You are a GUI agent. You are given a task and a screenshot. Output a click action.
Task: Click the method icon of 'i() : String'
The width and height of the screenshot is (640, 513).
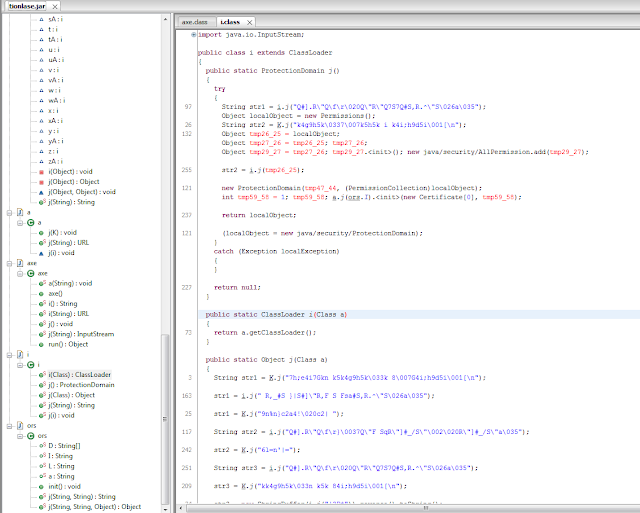(42, 304)
